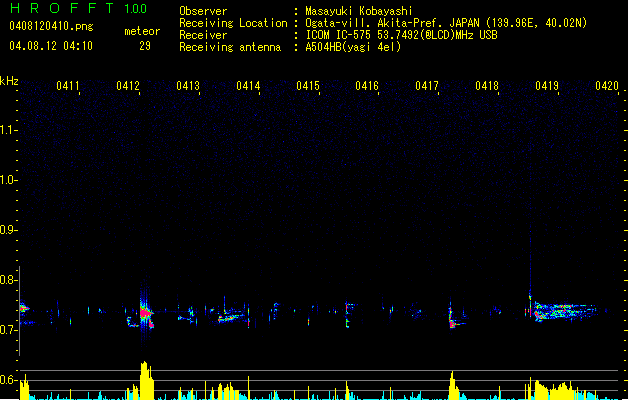This screenshot has width=629, height=400.
Task: Click the kHz axis unit label
Action: coord(9,81)
